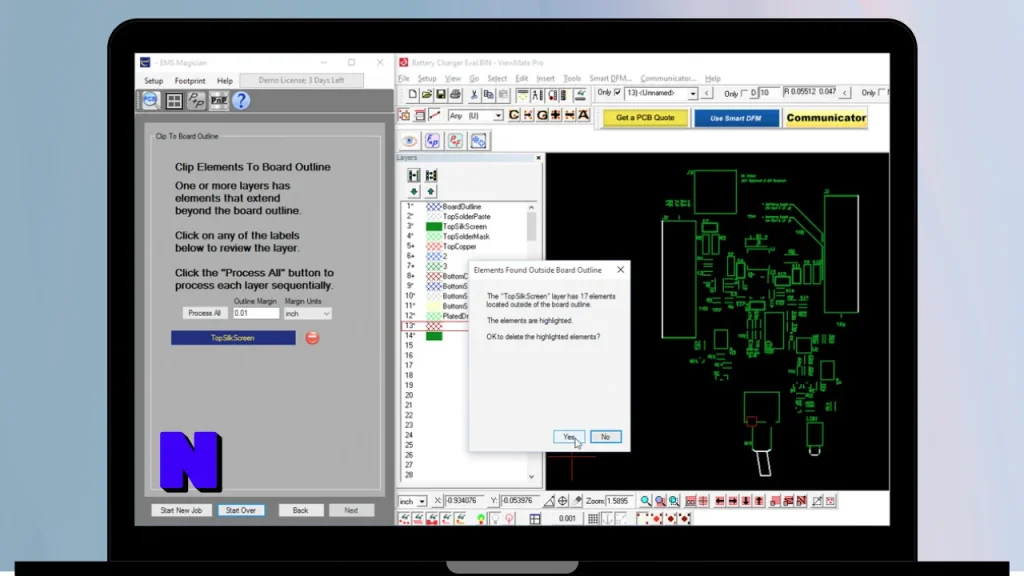
Task: Open the Setup menu in EMS Magician
Action: [153, 81]
